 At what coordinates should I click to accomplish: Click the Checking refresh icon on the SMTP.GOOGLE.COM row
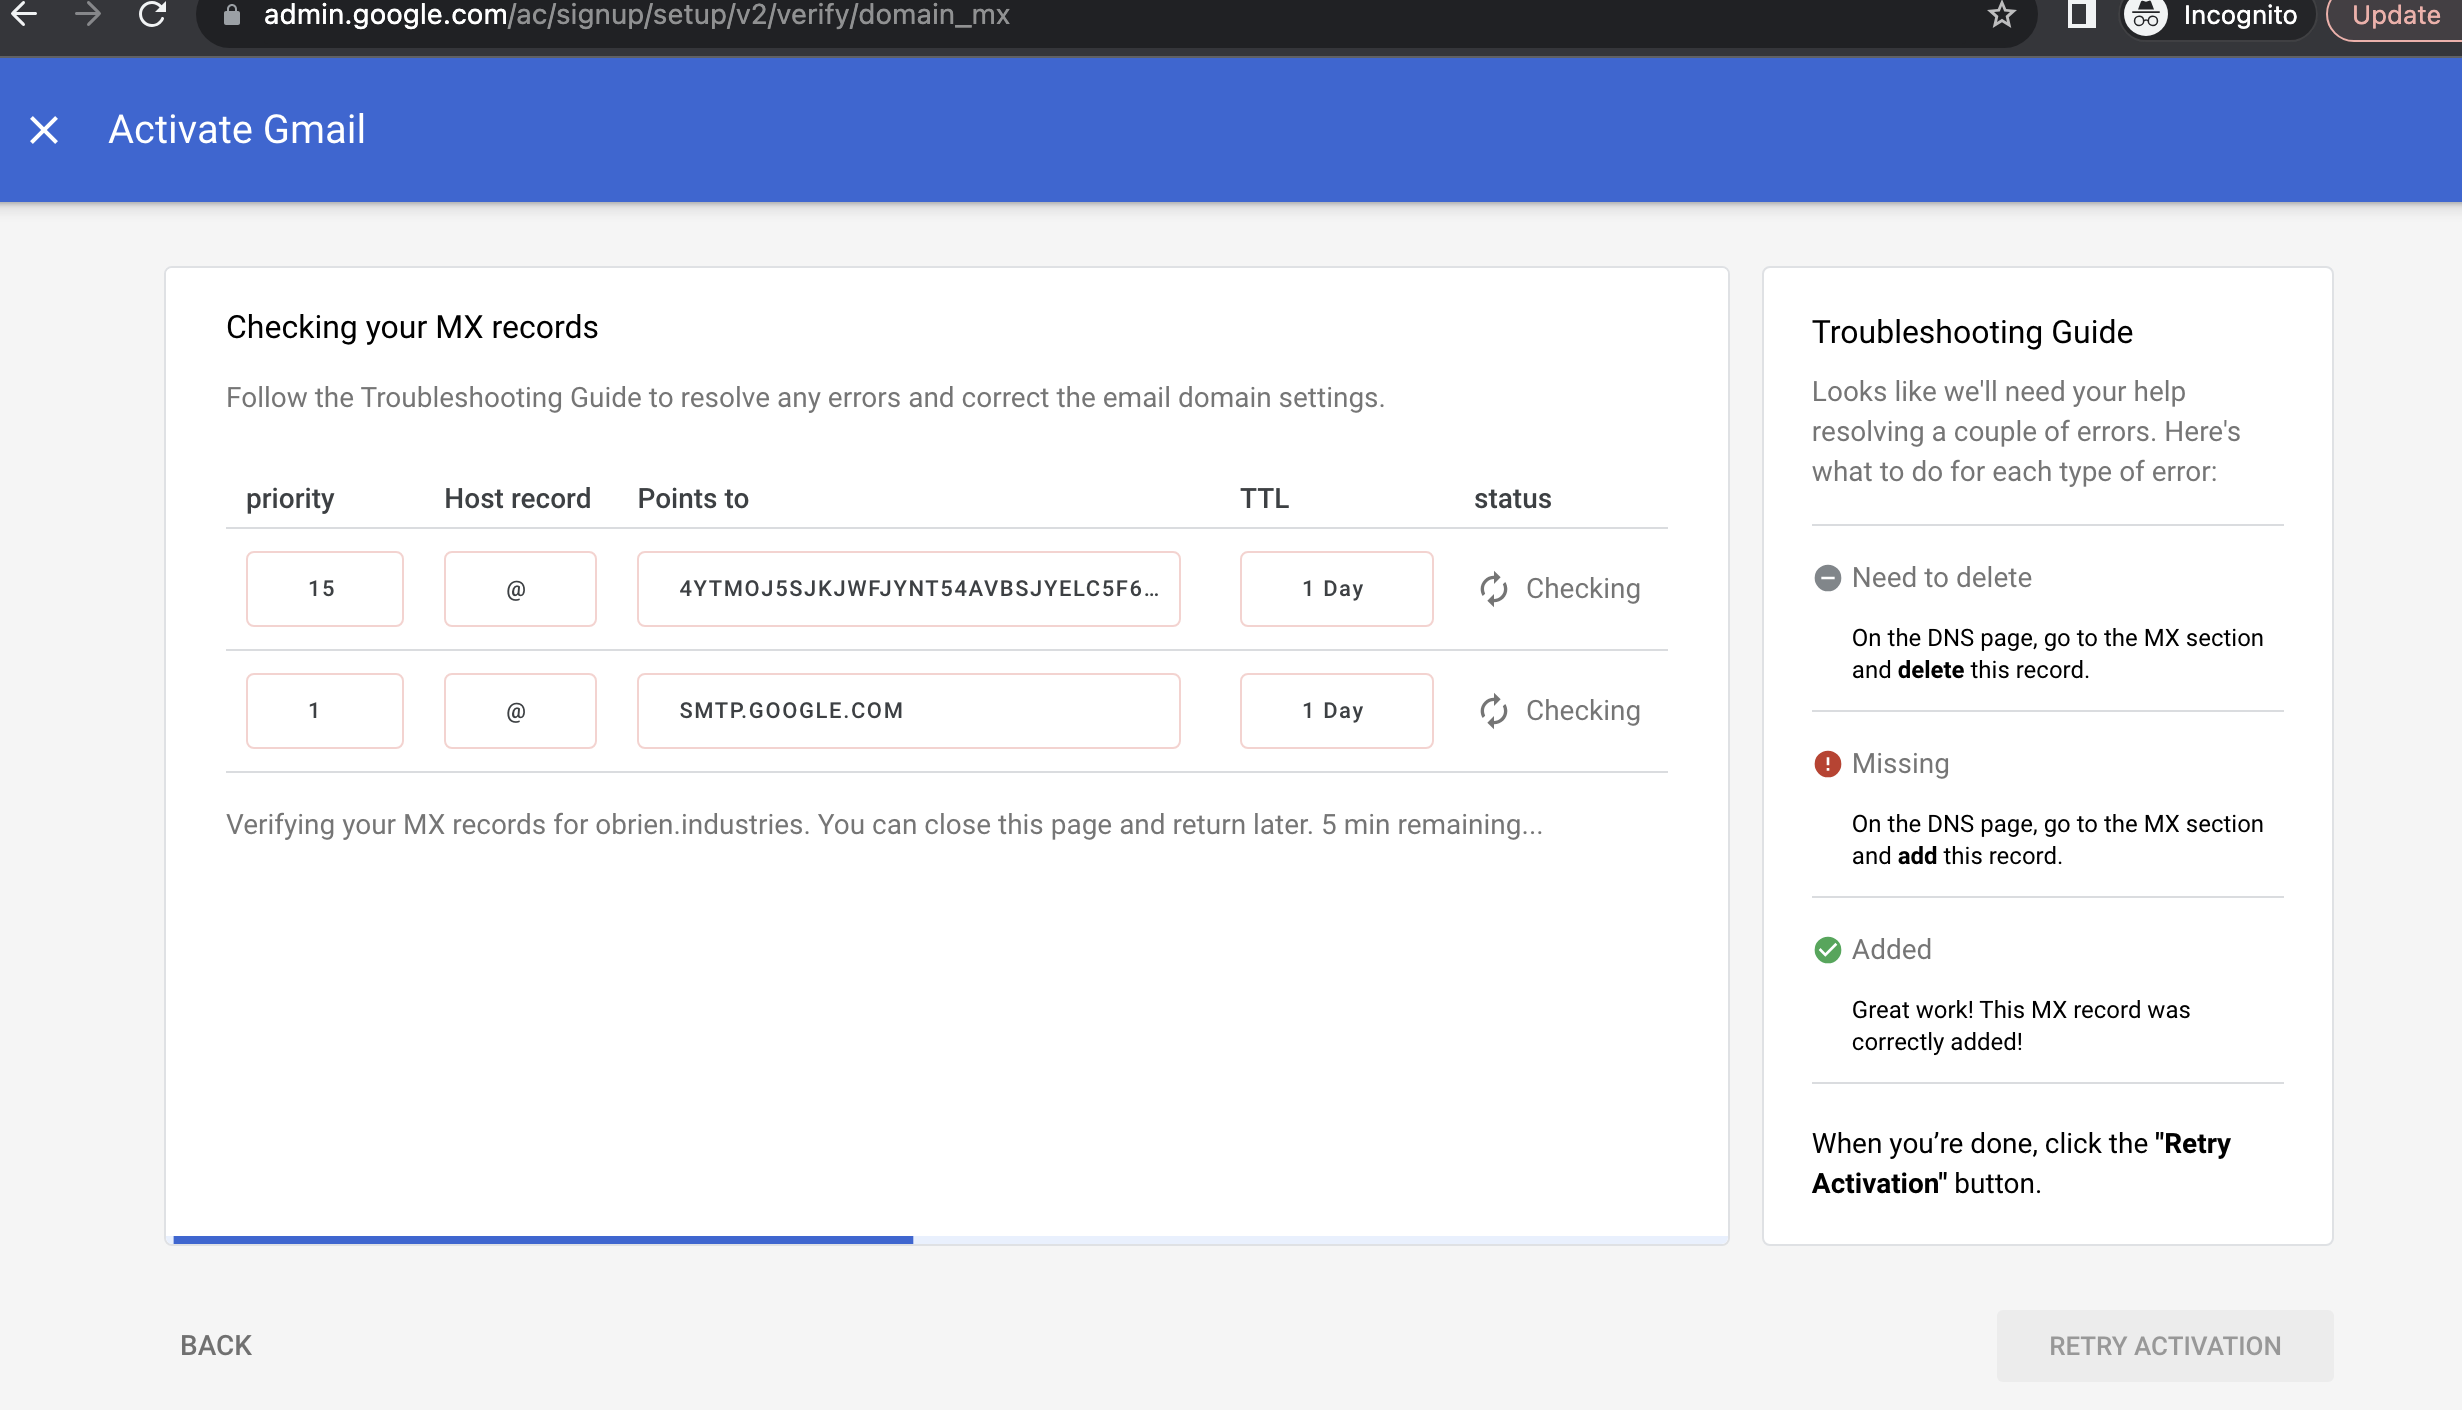1493,710
